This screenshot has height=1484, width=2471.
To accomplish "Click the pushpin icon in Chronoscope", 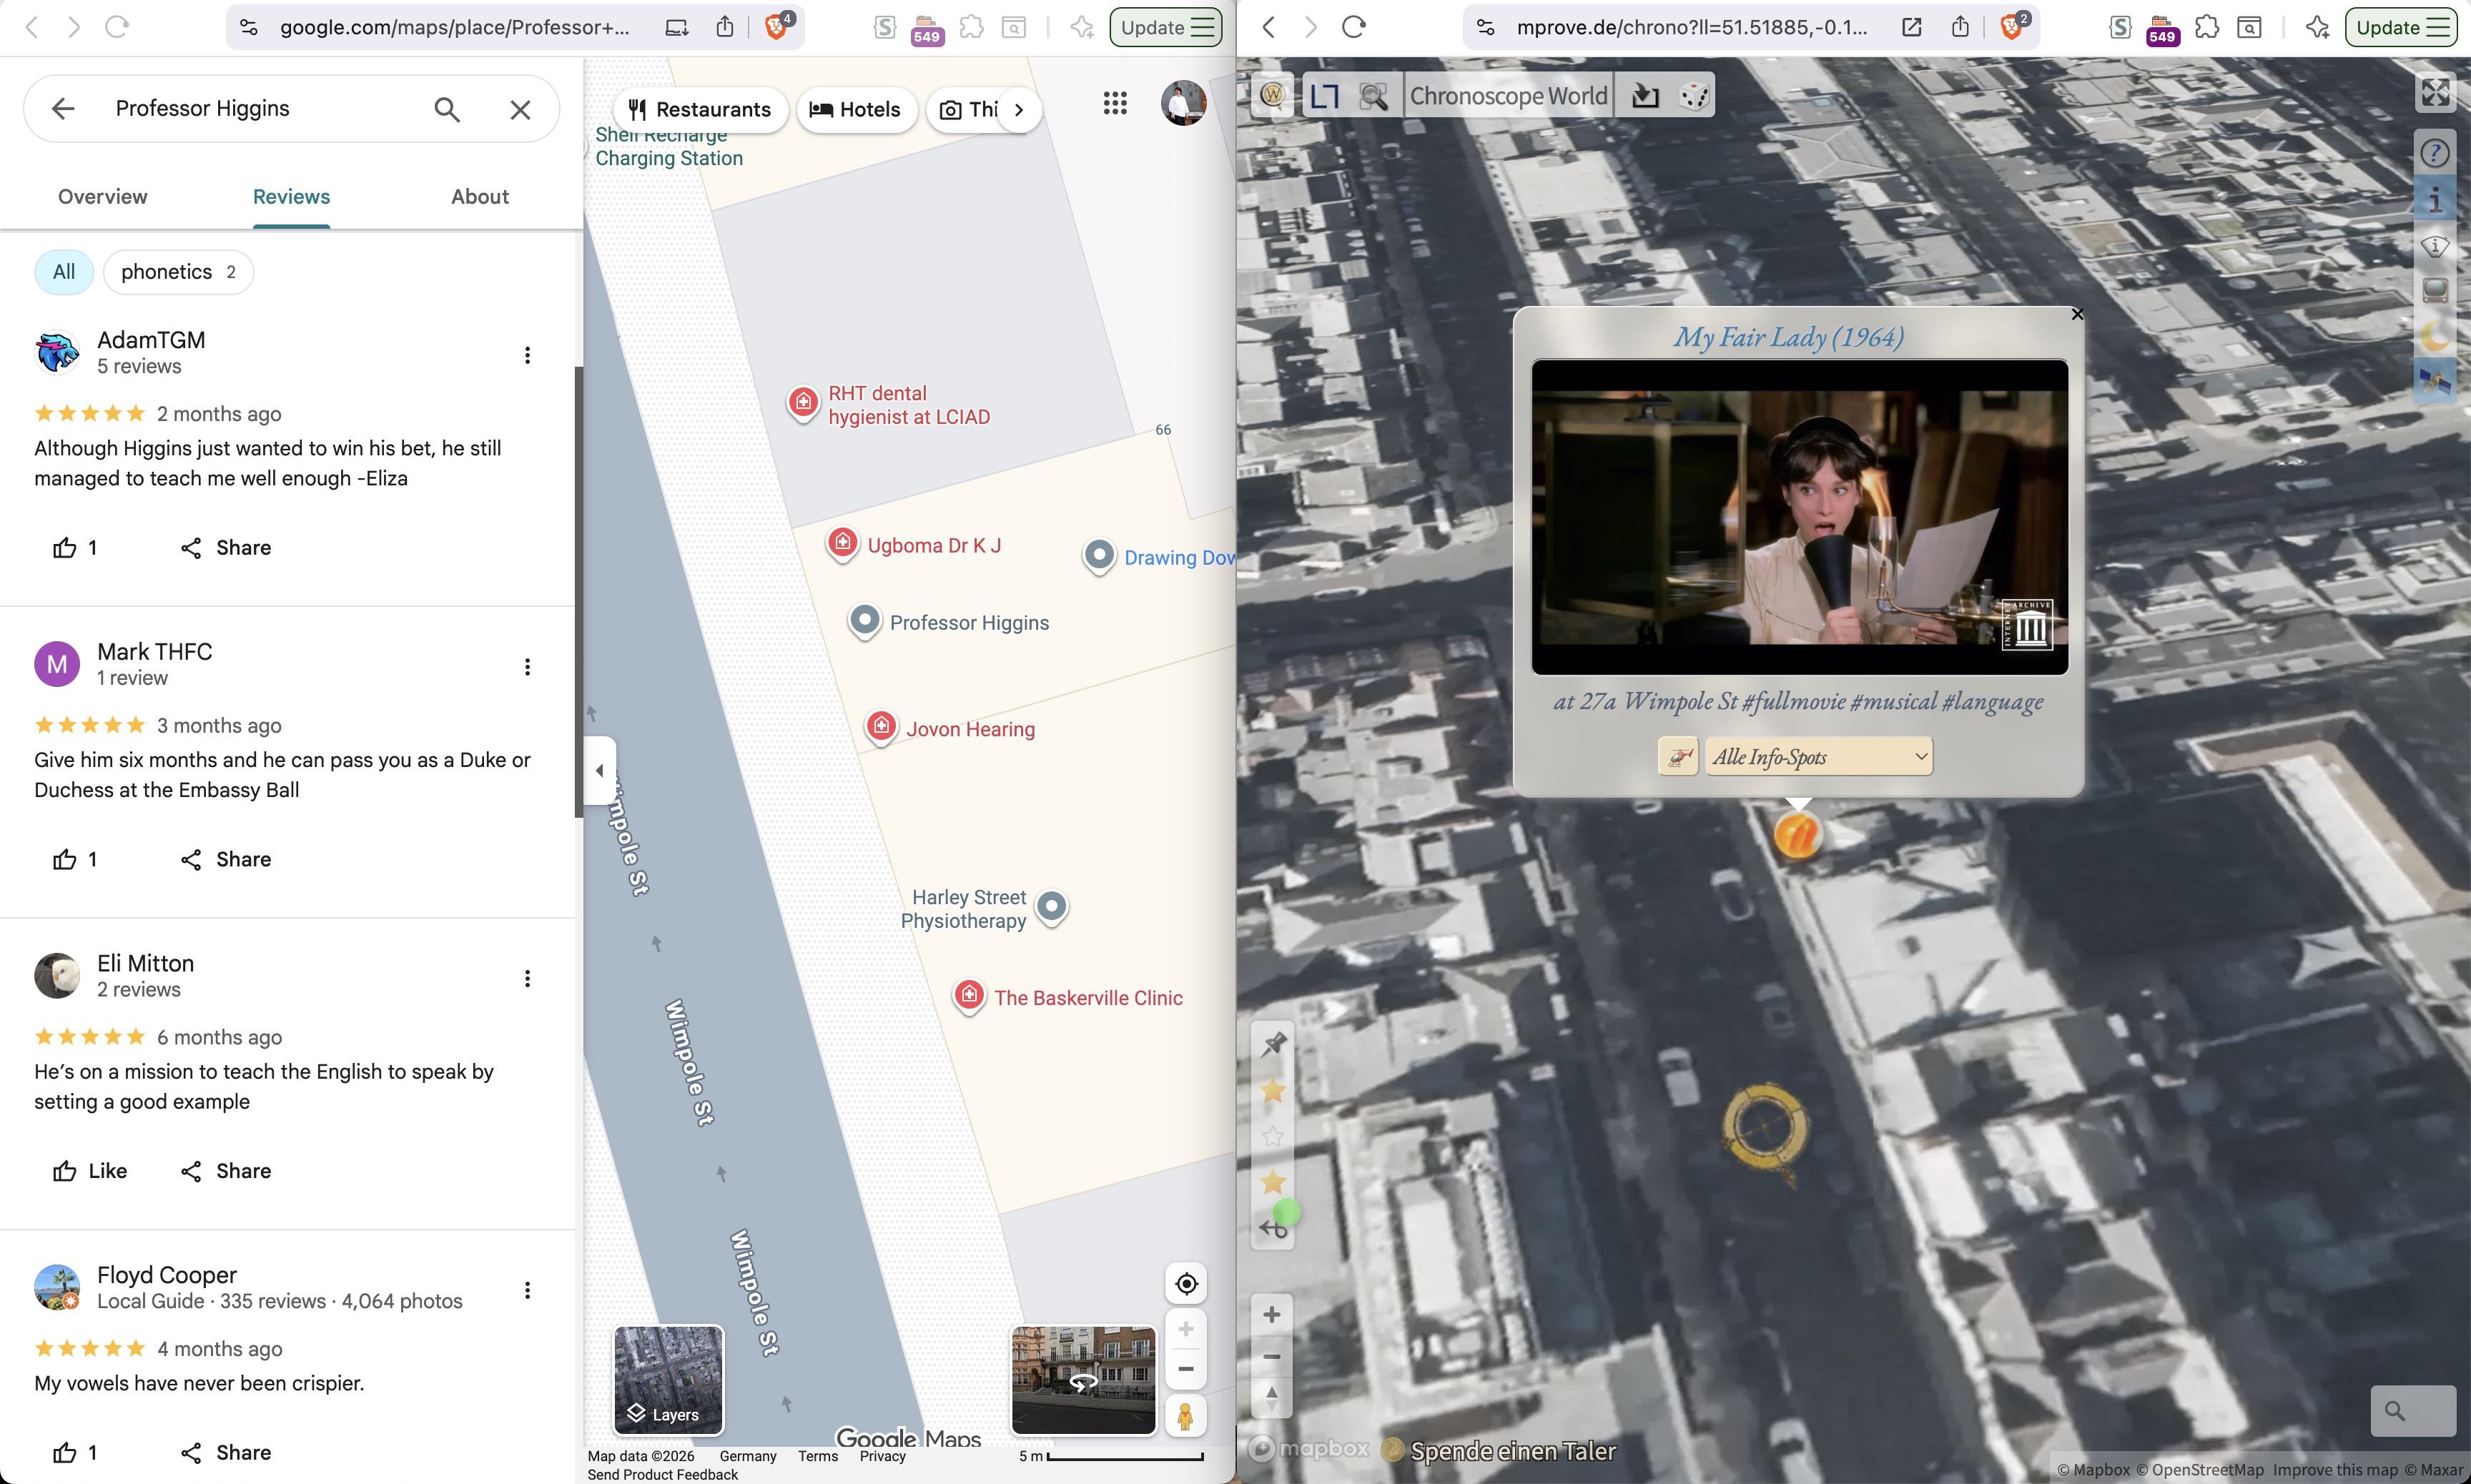I will click(1273, 1045).
